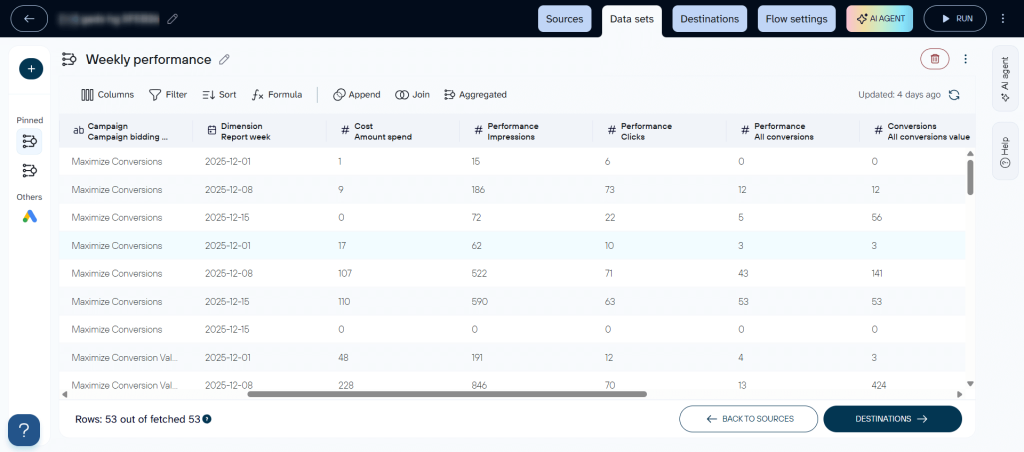Image resolution: width=1024 pixels, height=452 pixels.
Task: Open the Formula tool
Action: coord(277,95)
